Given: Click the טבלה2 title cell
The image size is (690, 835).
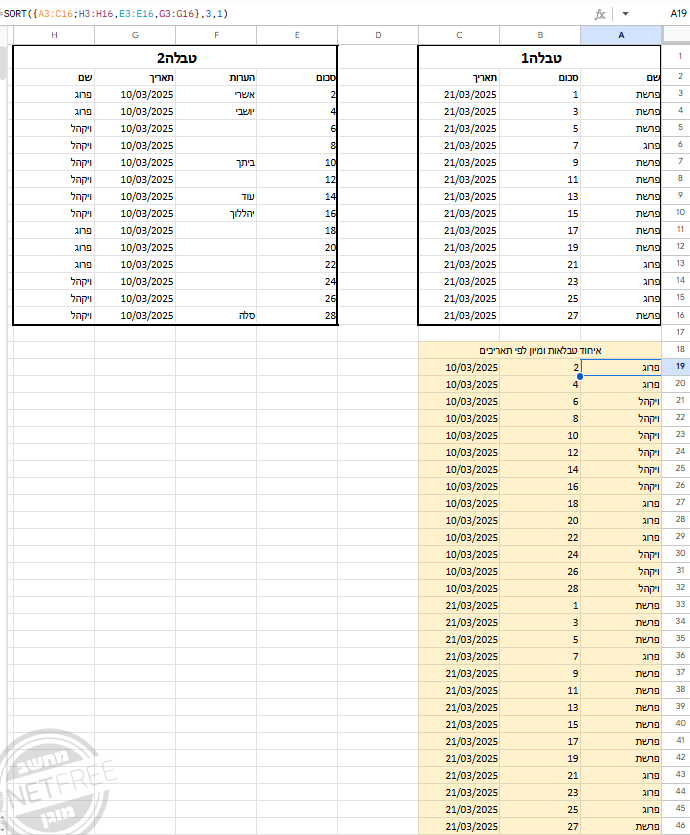Looking at the screenshot, I should click(176, 58).
